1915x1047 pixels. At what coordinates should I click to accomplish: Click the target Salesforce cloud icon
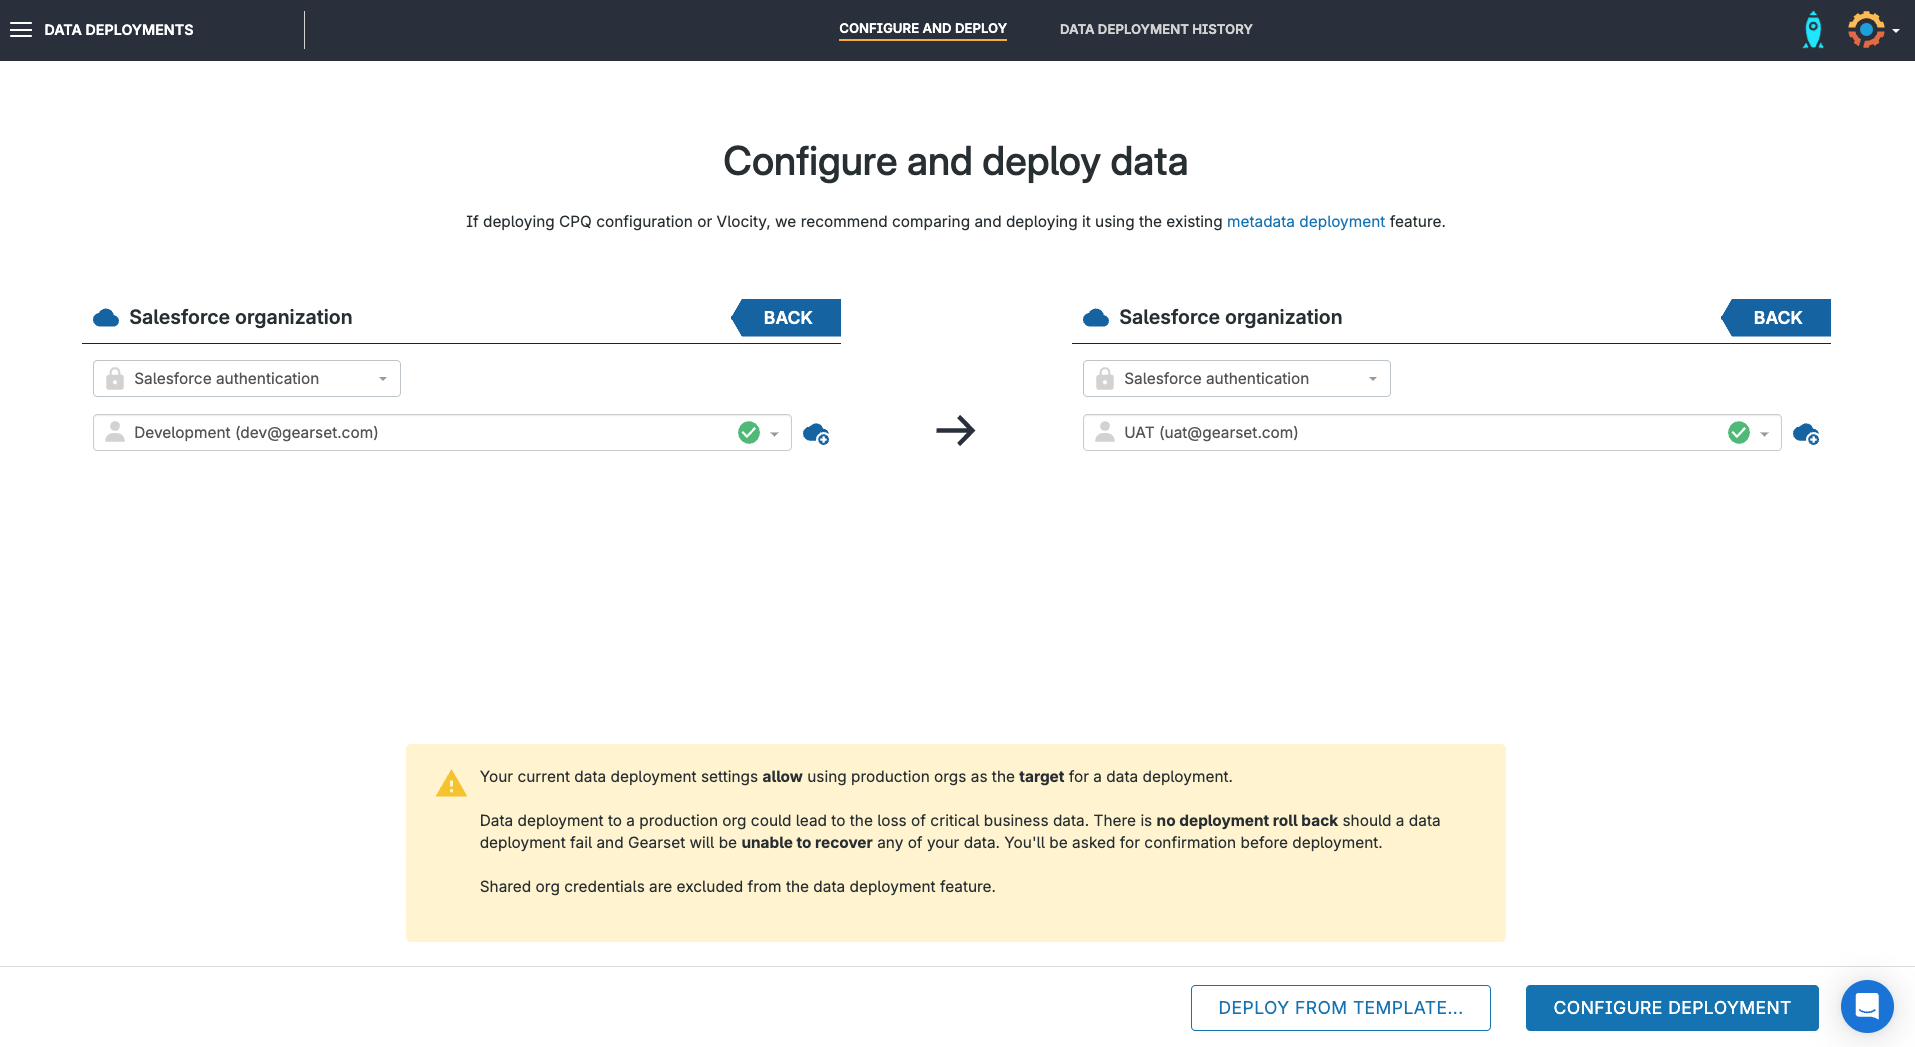point(1096,318)
